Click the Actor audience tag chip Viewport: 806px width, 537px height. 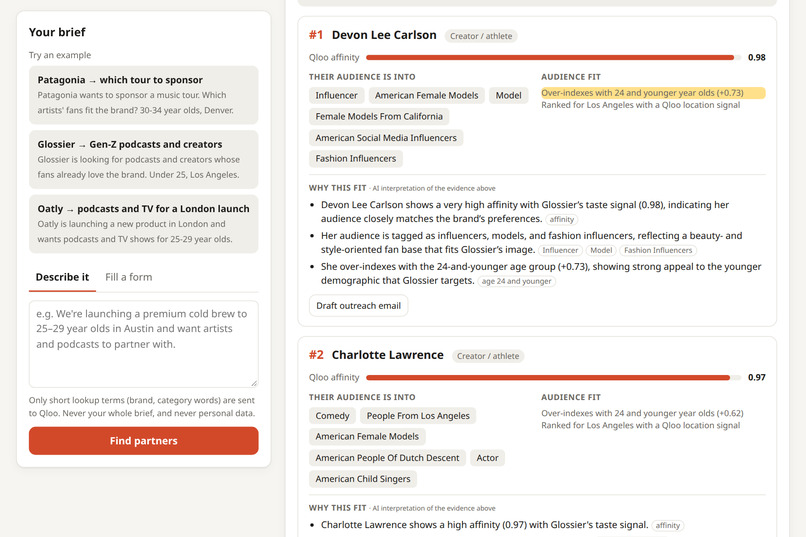(487, 458)
